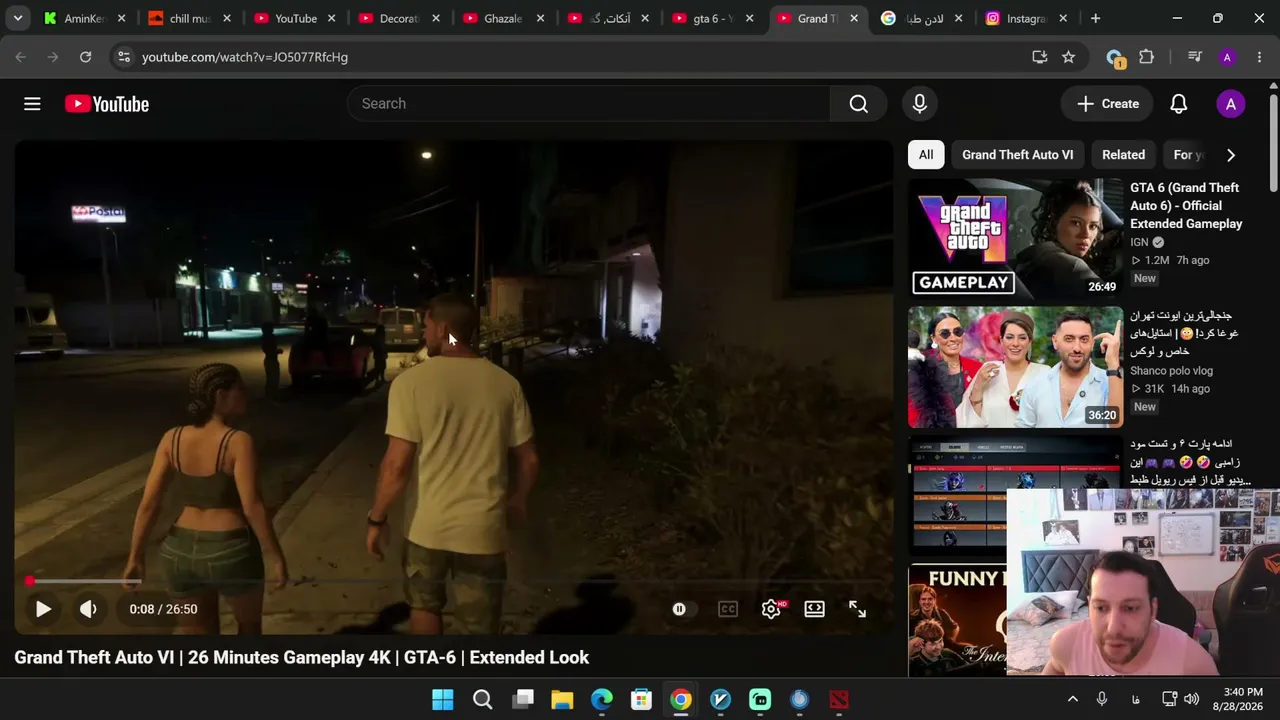The width and height of the screenshot is (1280, 720).
Task: Click the Create button
Action: pos(1107,104)
